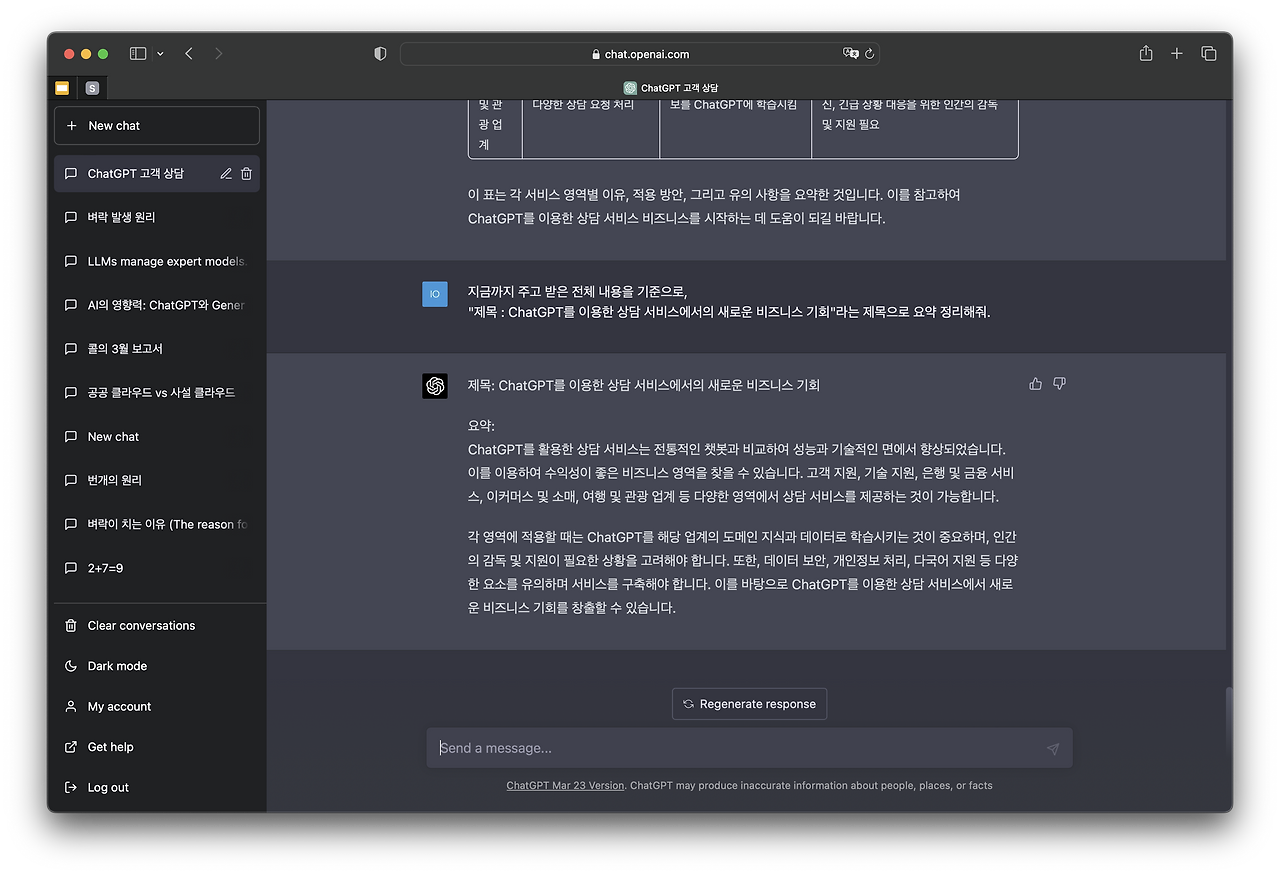
Task: Rate the response with thumbs down
Action: coord(1059,383)
